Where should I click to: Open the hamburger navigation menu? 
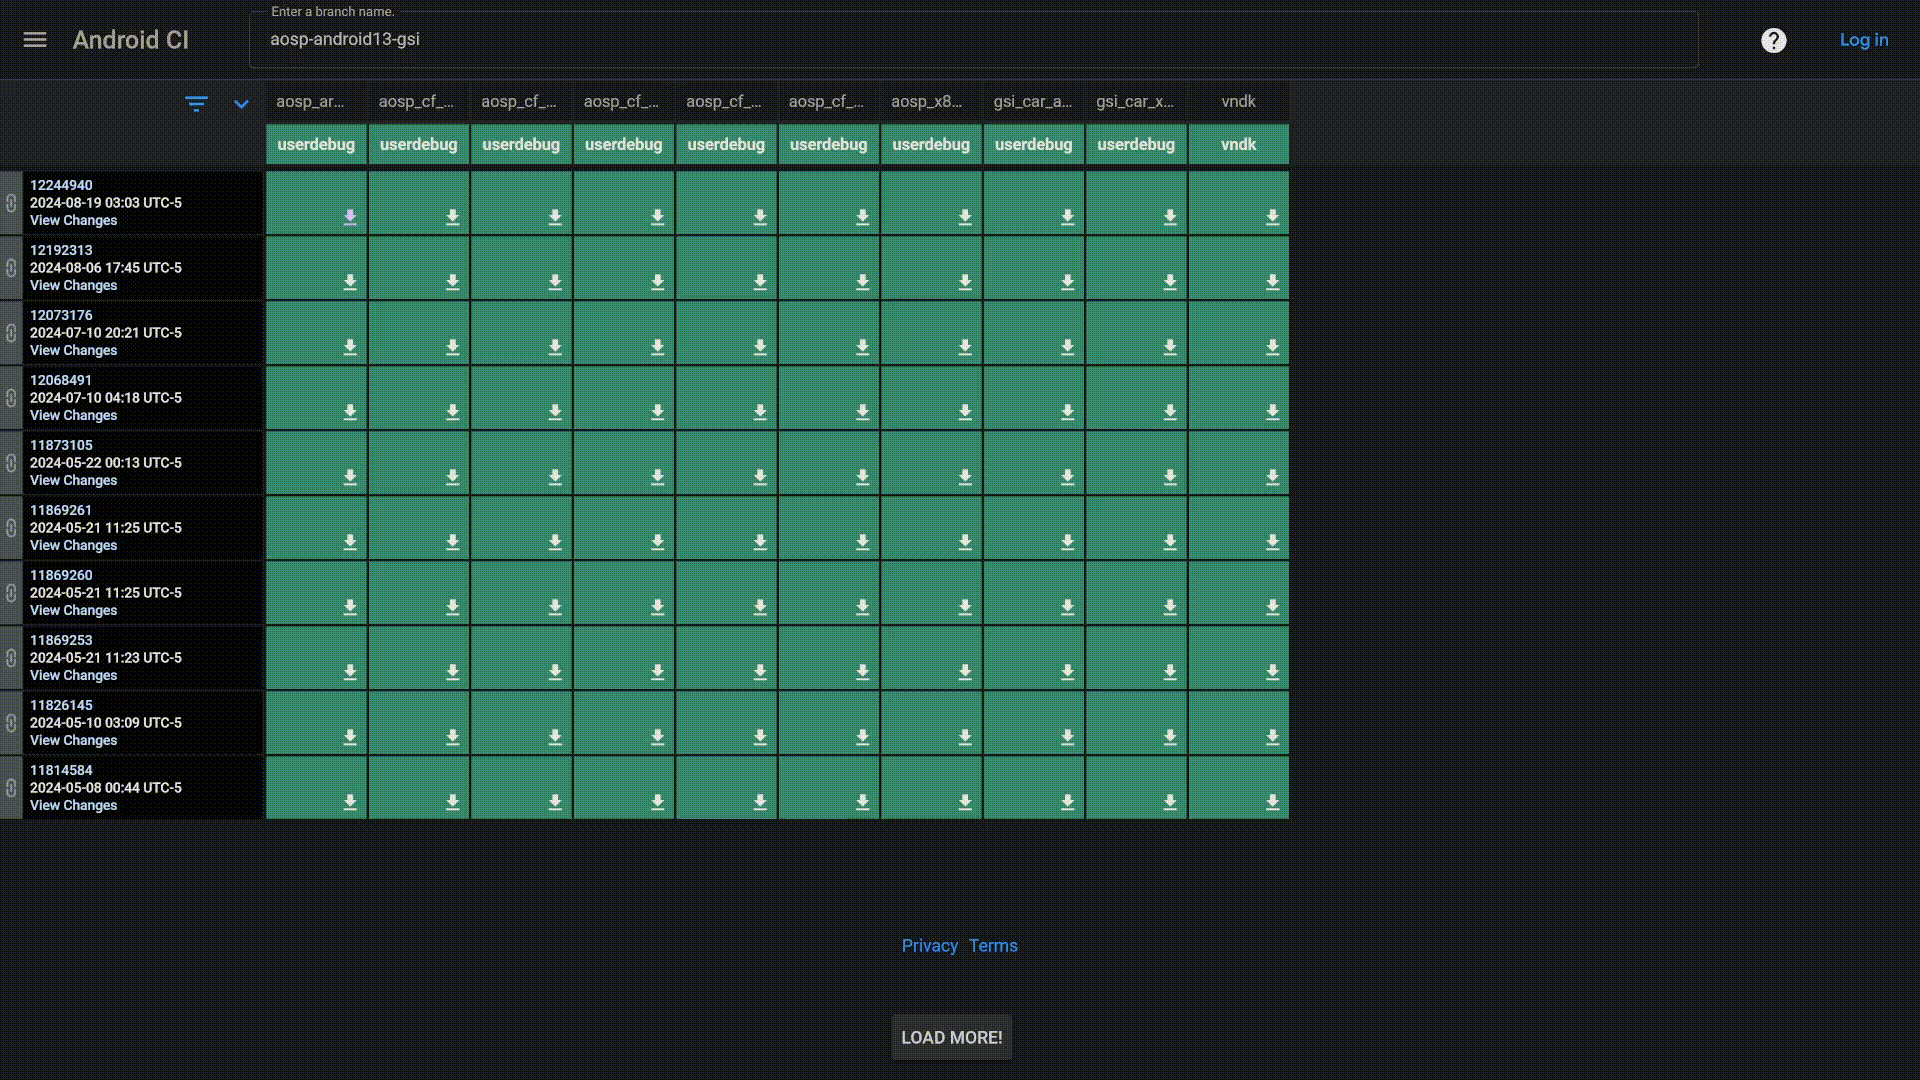pos(35,40)
